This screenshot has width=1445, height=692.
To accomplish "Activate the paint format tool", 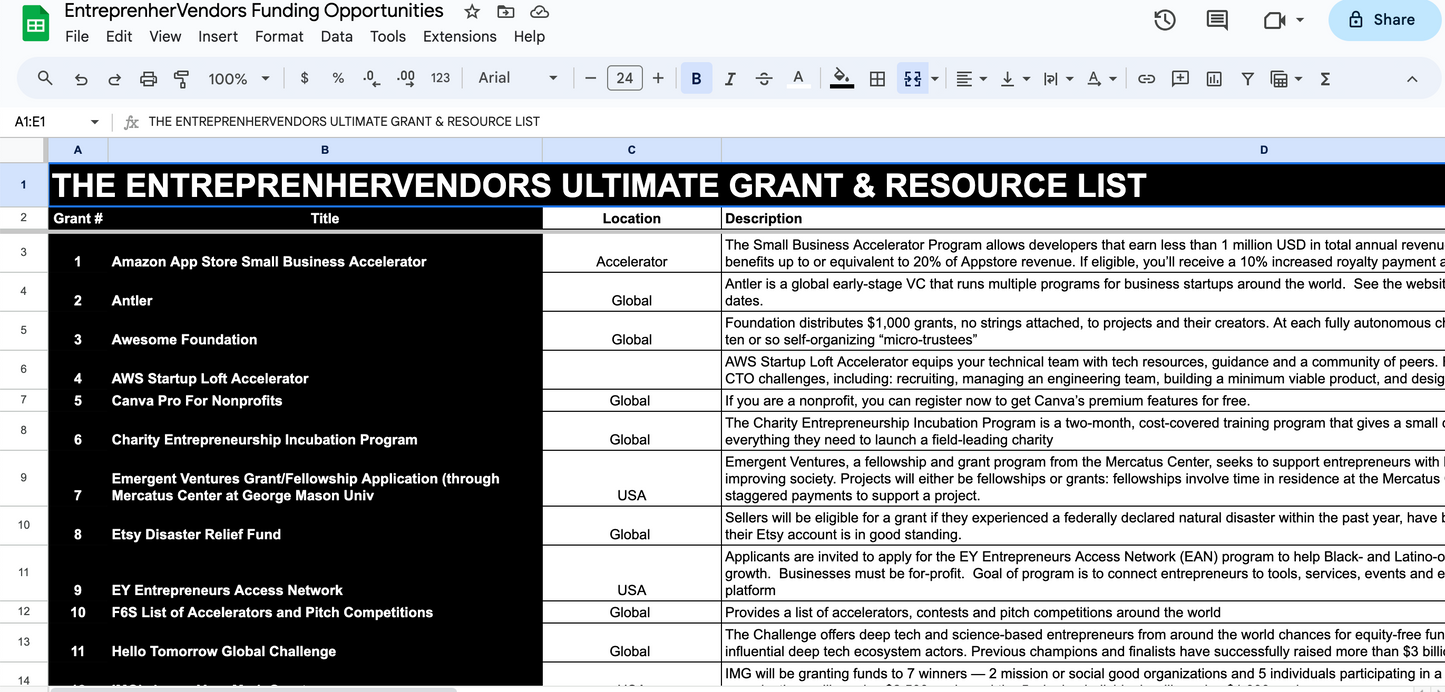I will [x=182, y=78].
